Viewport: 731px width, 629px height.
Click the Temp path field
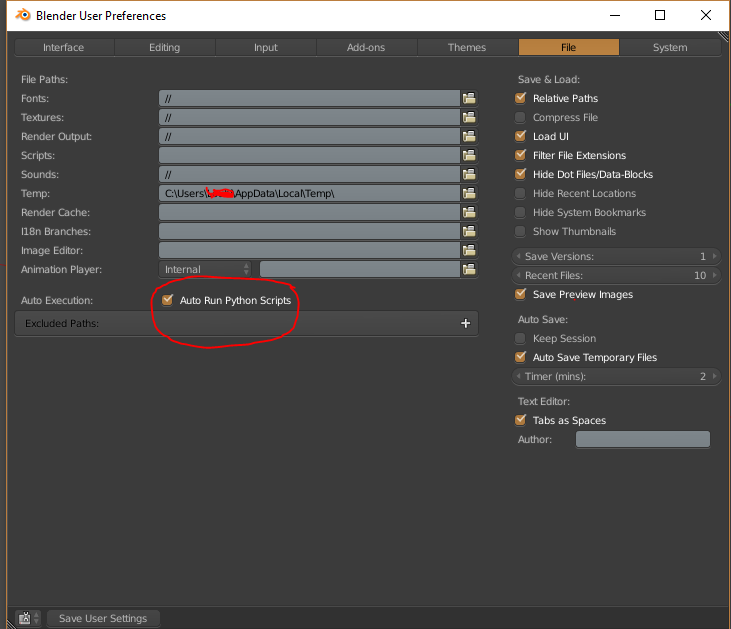coord(310,193)
